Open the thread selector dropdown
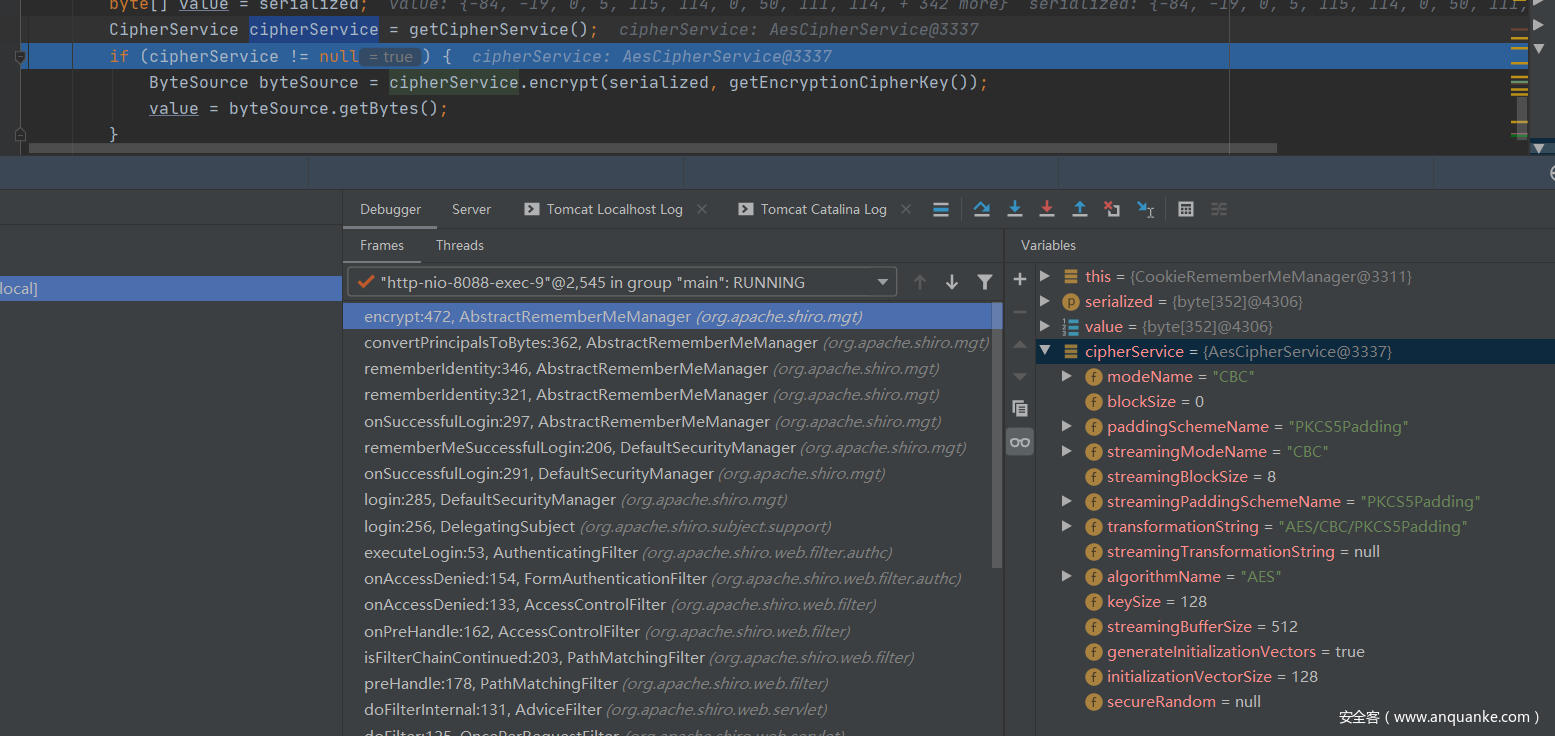The width and height of the screenshot is (1555, 736). point(882,283)
